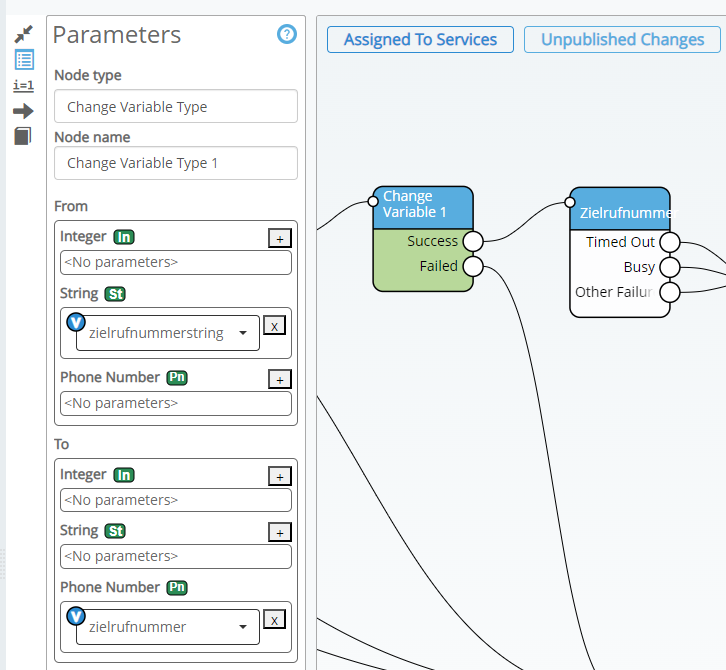Add a Phone Number parameter under From
Screen dimensions: 726x670
point(280,379)
